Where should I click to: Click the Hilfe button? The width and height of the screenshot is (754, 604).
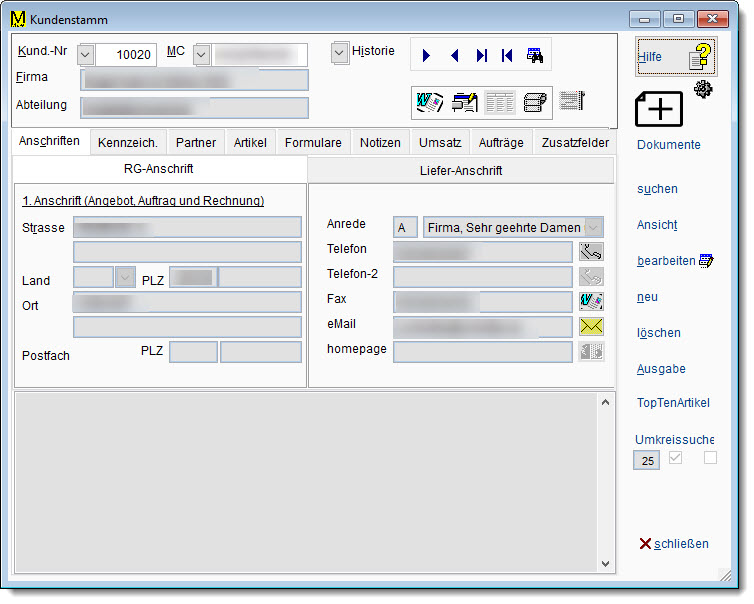click(676, 57)
